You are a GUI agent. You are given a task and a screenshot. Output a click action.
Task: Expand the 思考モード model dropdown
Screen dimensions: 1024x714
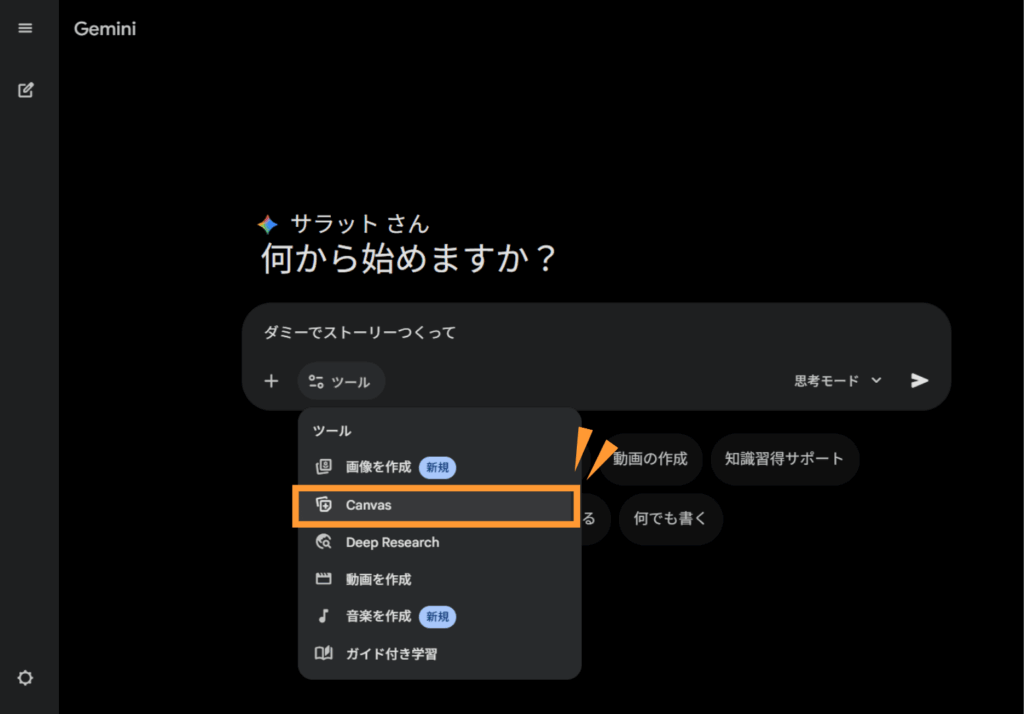(x=838, y=381)
